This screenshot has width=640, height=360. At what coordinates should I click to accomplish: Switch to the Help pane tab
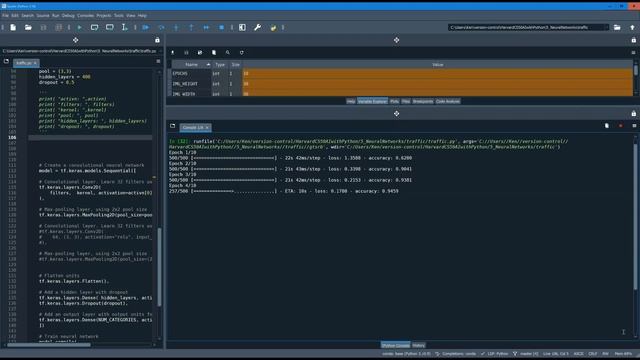pos(351,101)
